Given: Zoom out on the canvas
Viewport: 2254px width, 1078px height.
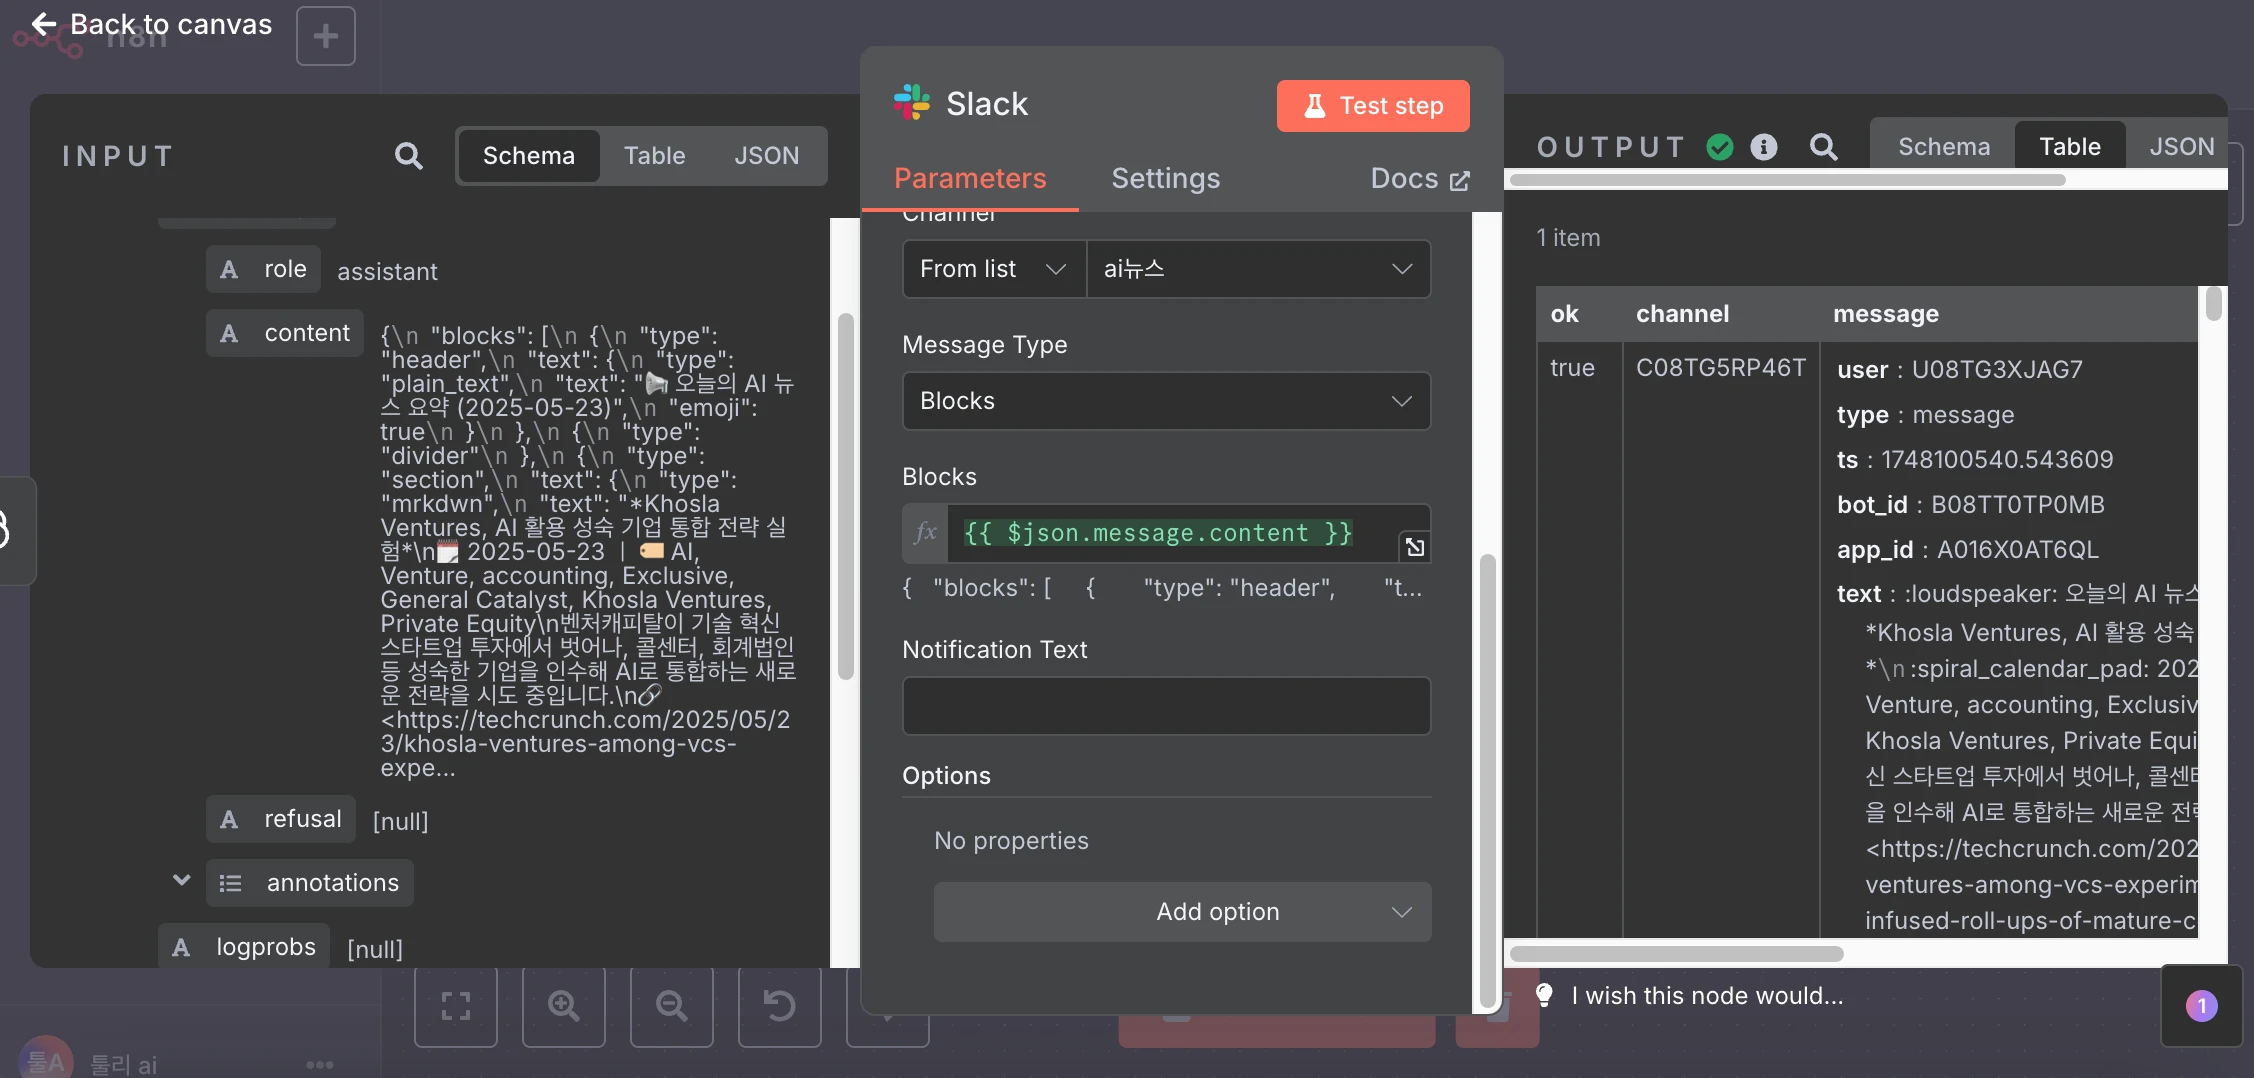Looking at the screenshot, I should click(x=672, y=1005).
